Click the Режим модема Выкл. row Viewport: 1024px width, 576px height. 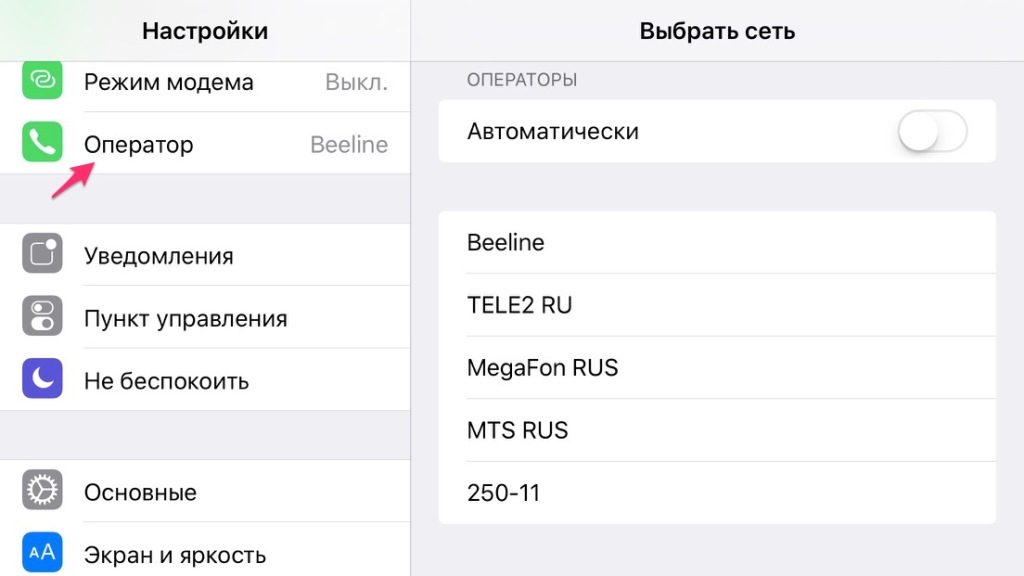[x=200, y=82]
